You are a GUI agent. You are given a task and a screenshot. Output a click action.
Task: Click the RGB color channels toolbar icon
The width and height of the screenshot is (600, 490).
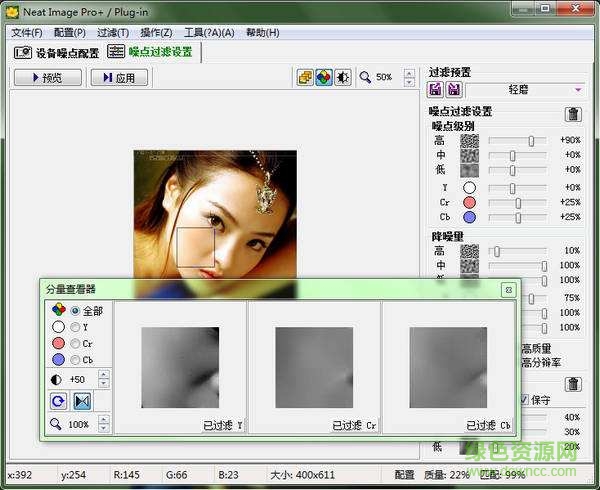[x=324, y=77]
